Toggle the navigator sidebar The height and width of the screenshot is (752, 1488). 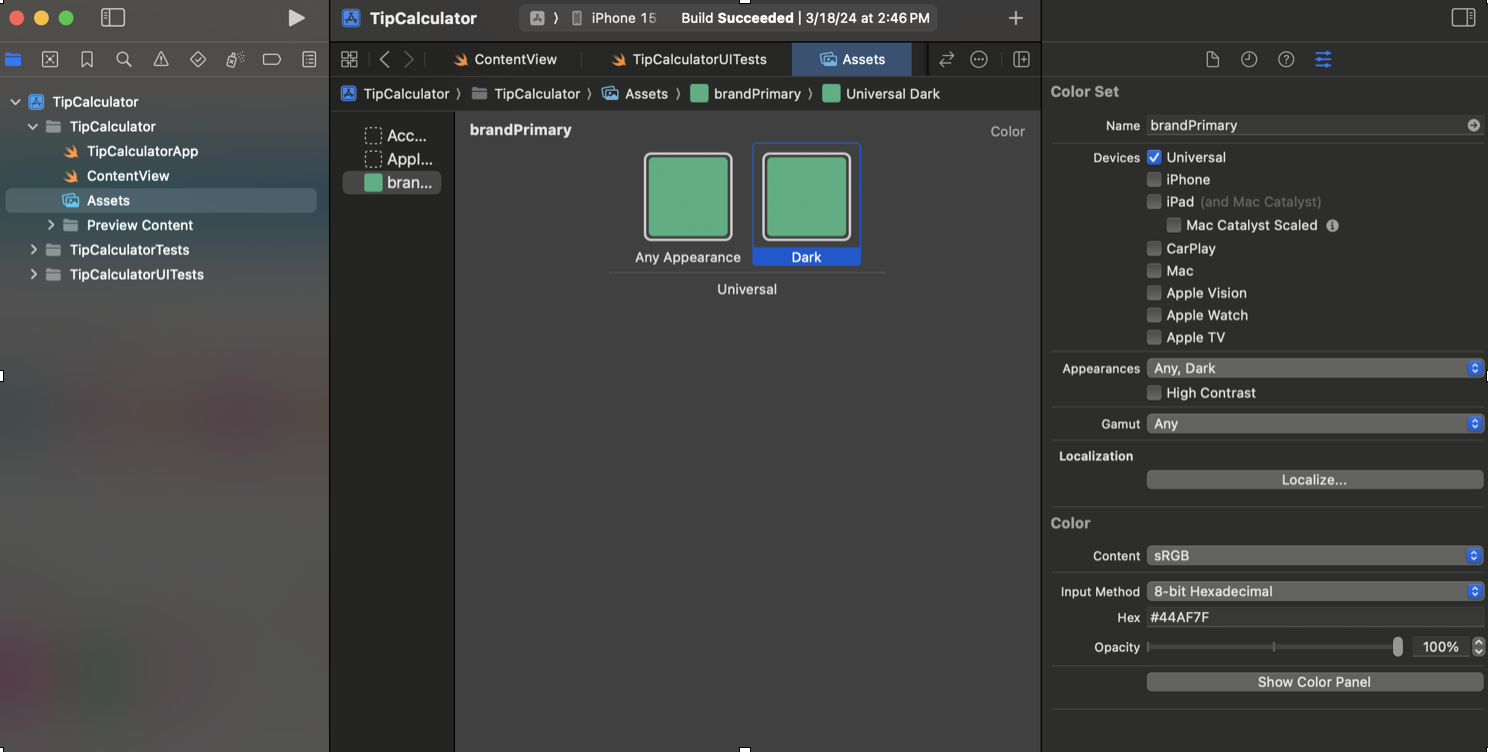point(113,18)
